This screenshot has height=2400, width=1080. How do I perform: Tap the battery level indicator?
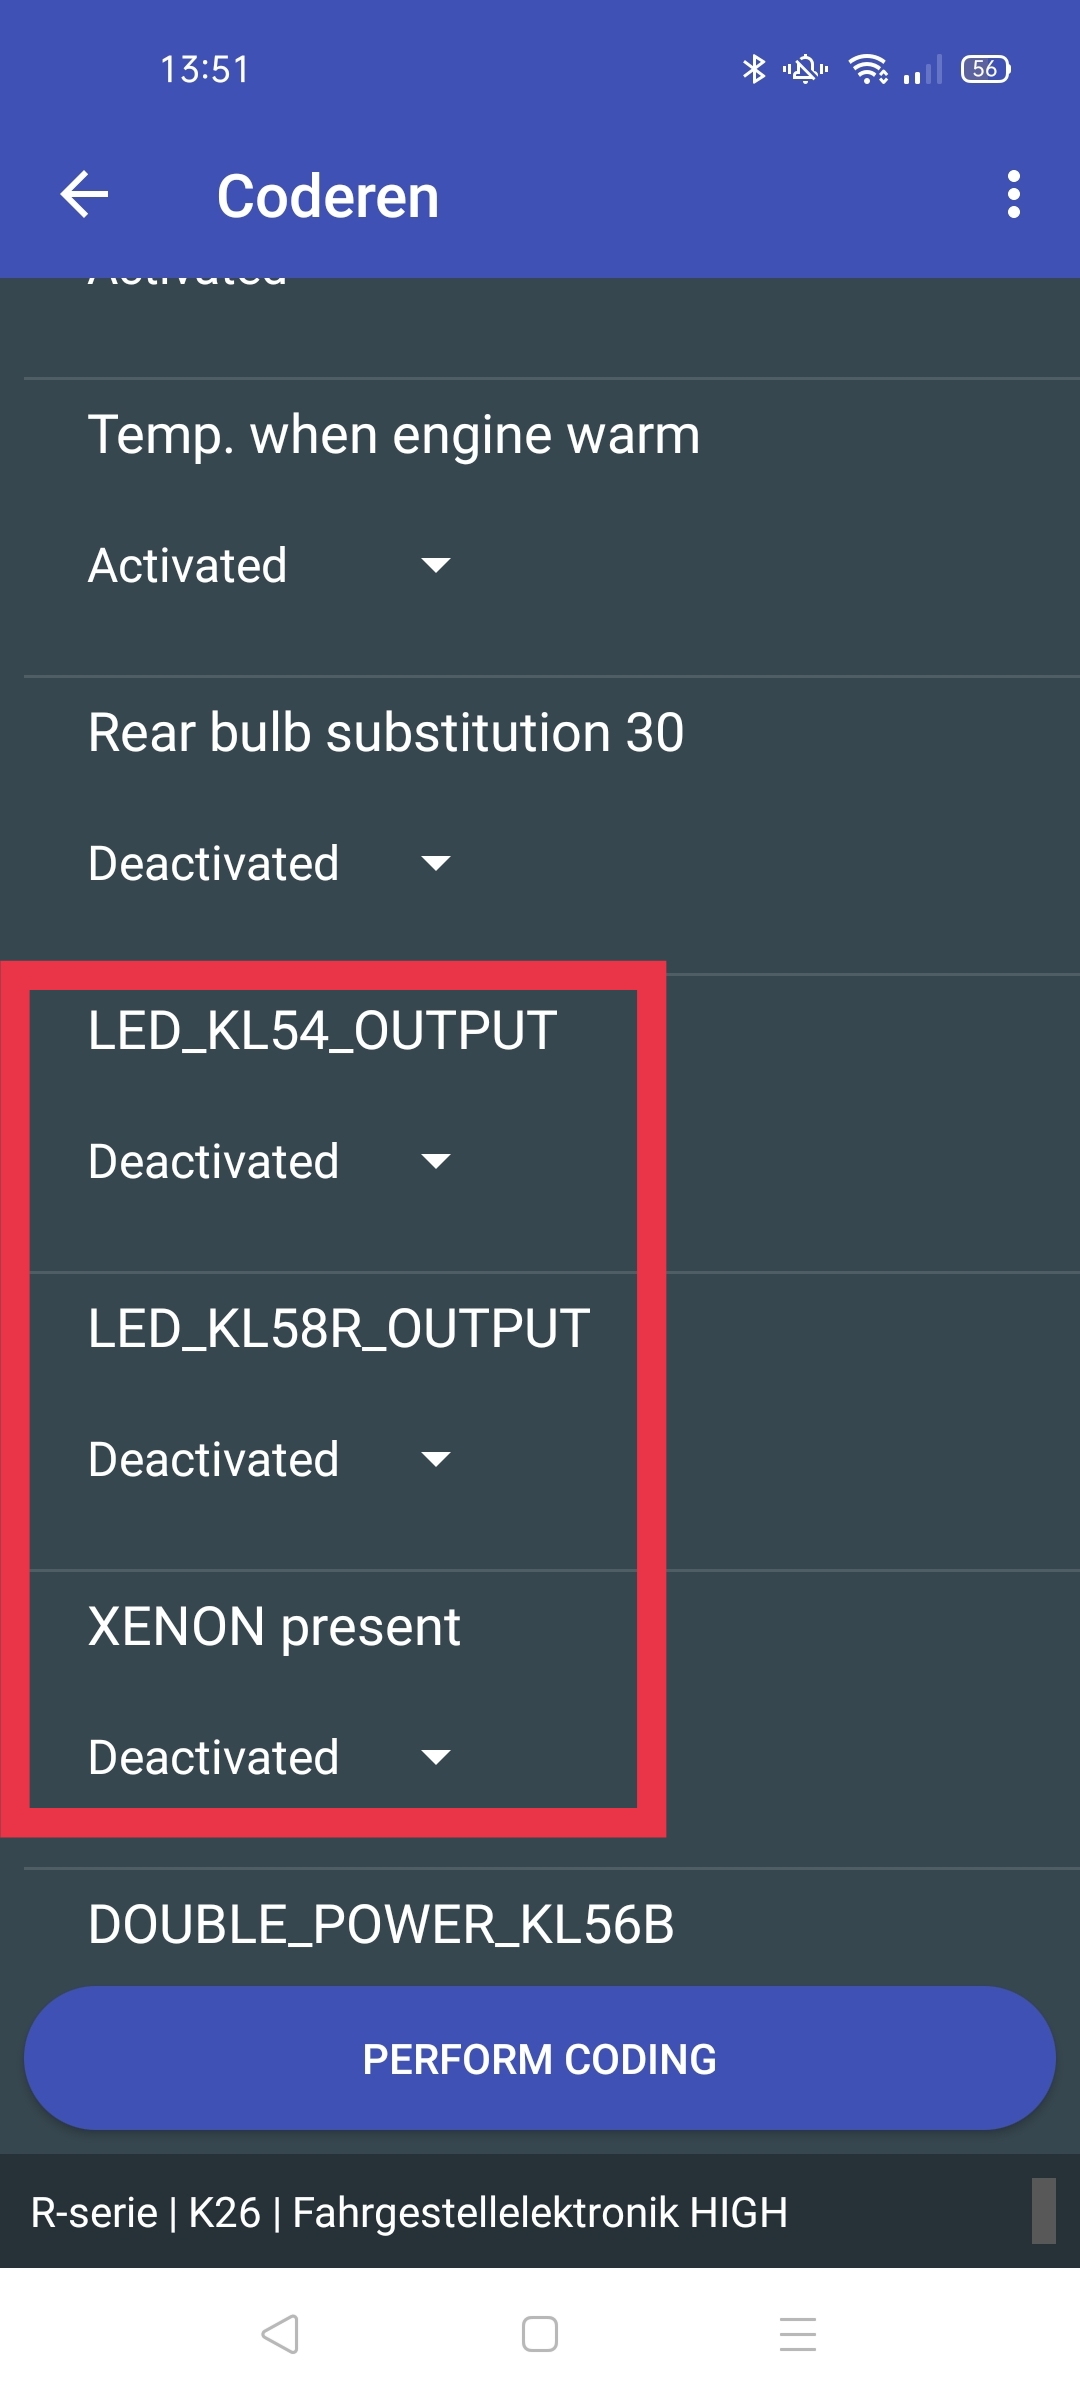[x=985, y=69]
